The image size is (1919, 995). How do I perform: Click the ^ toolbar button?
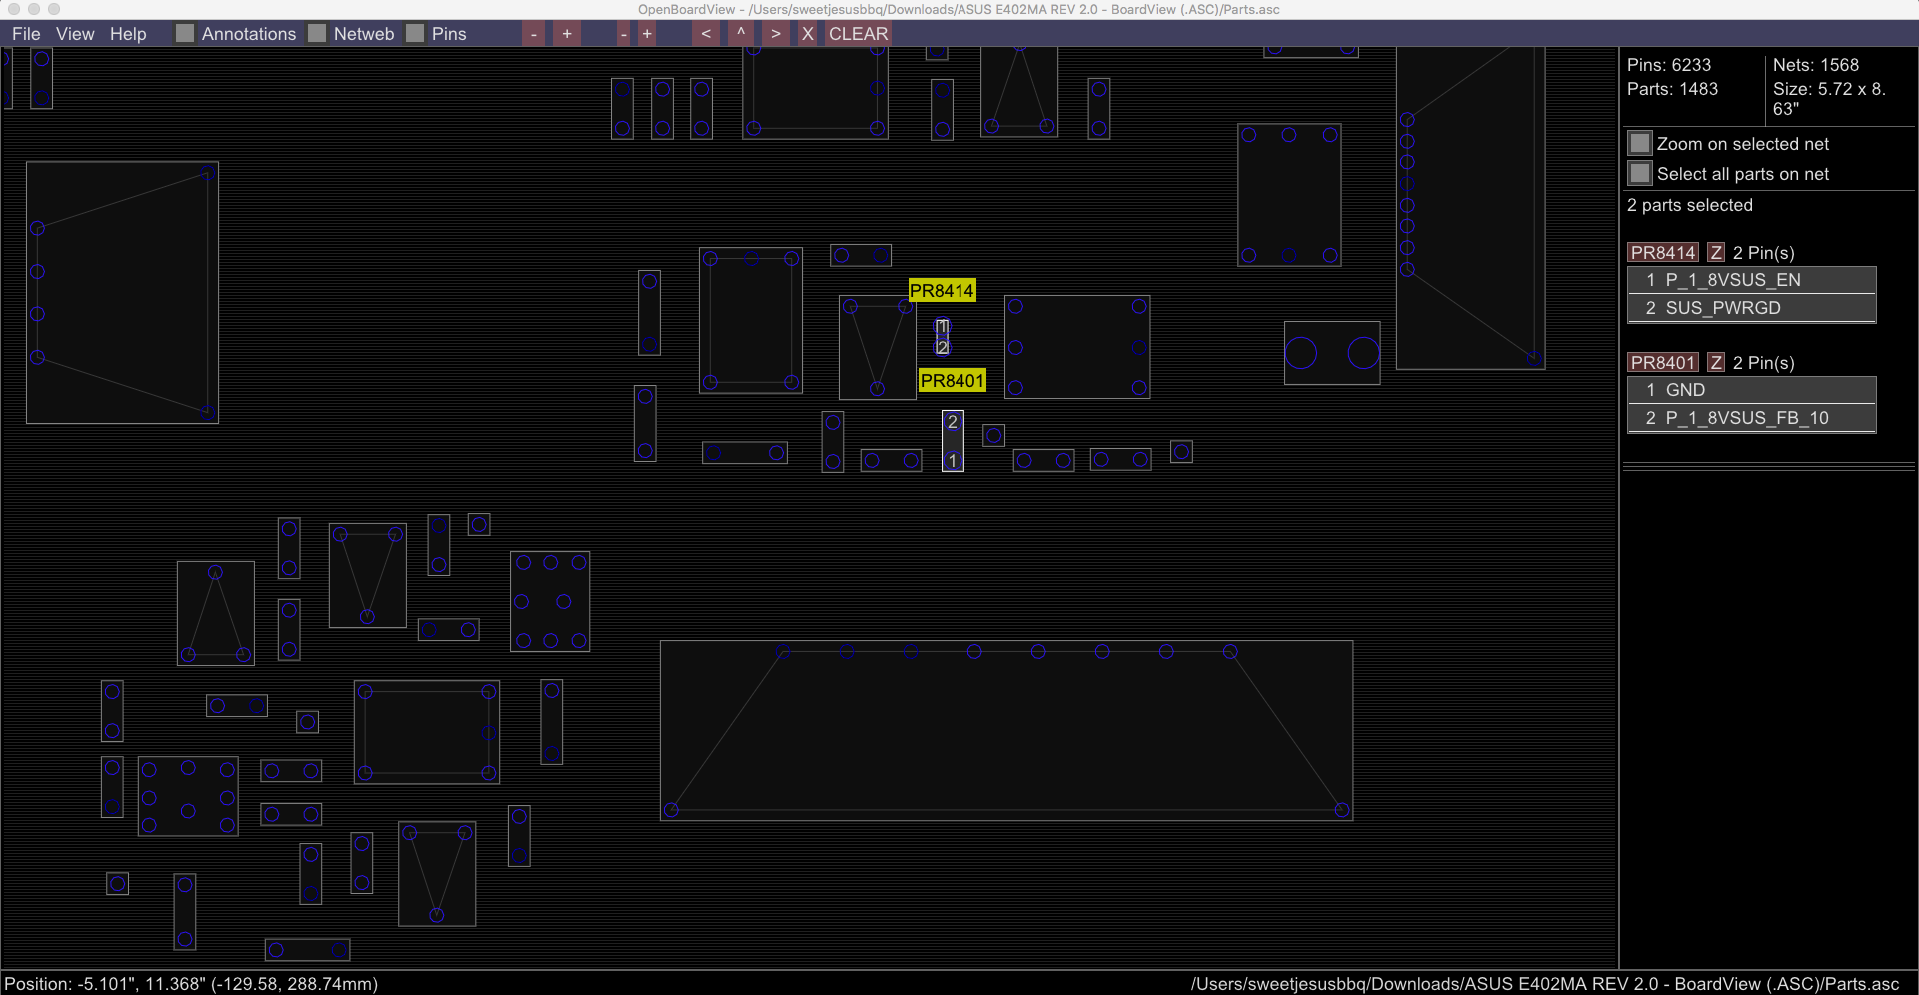741,34
